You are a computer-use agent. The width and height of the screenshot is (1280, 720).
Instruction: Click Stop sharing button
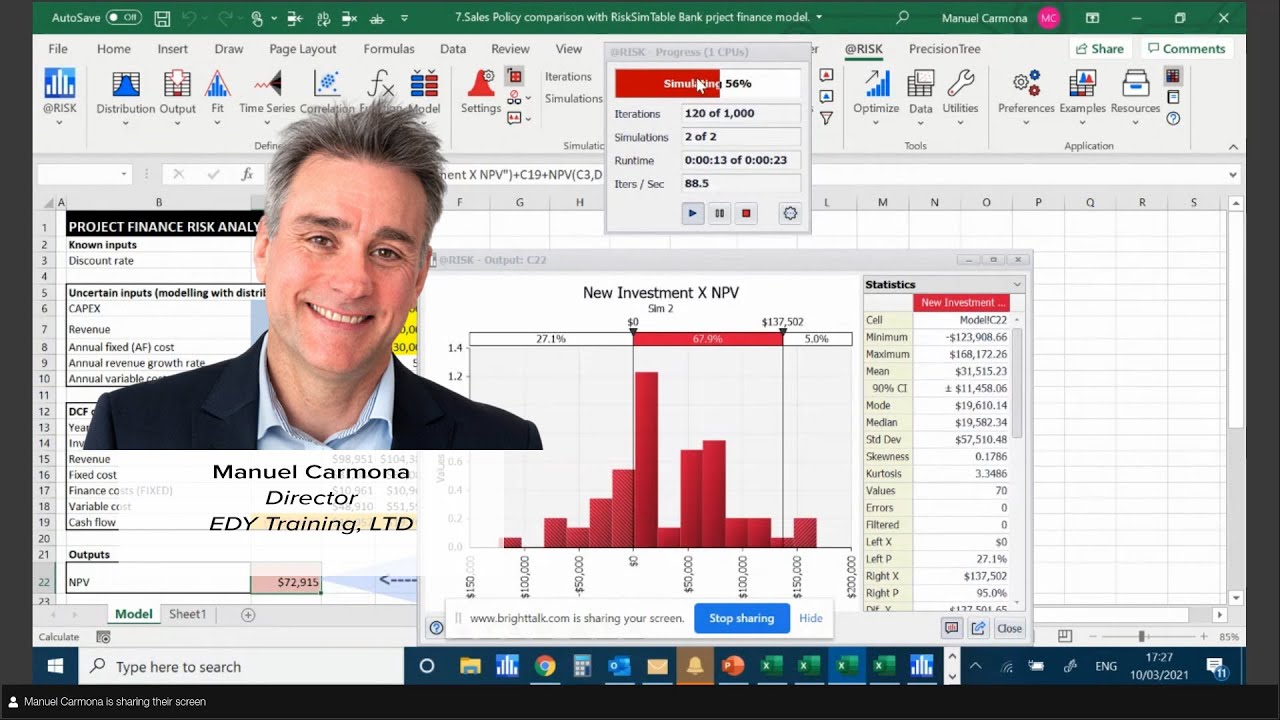point(742,618)
